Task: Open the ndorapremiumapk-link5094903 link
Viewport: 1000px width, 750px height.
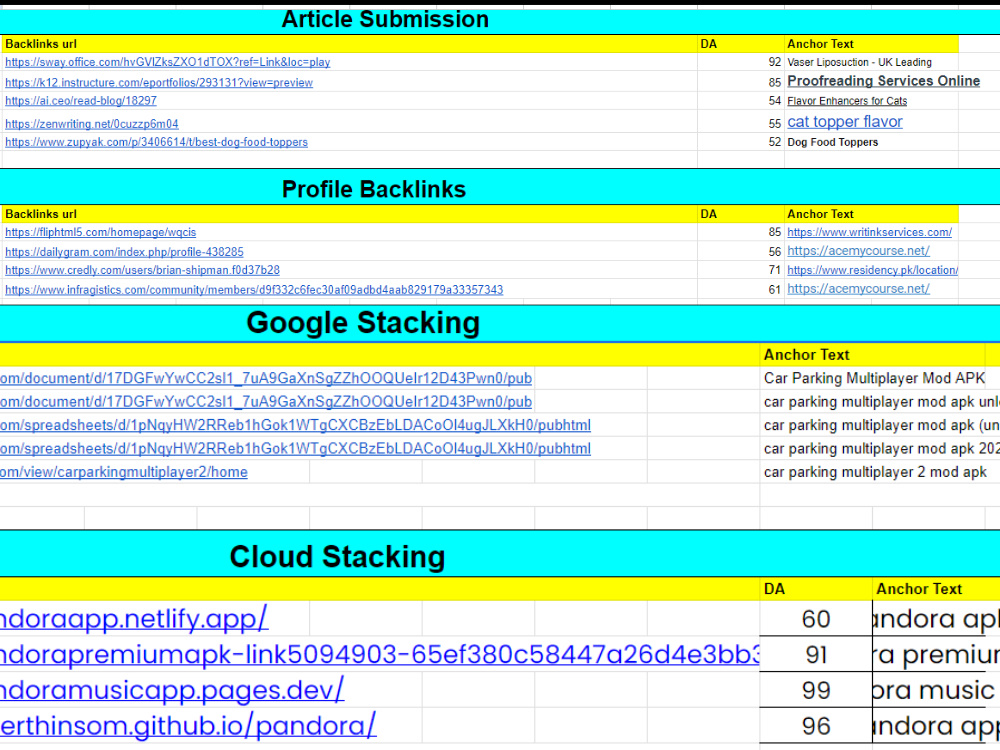Action: (379, 655)
